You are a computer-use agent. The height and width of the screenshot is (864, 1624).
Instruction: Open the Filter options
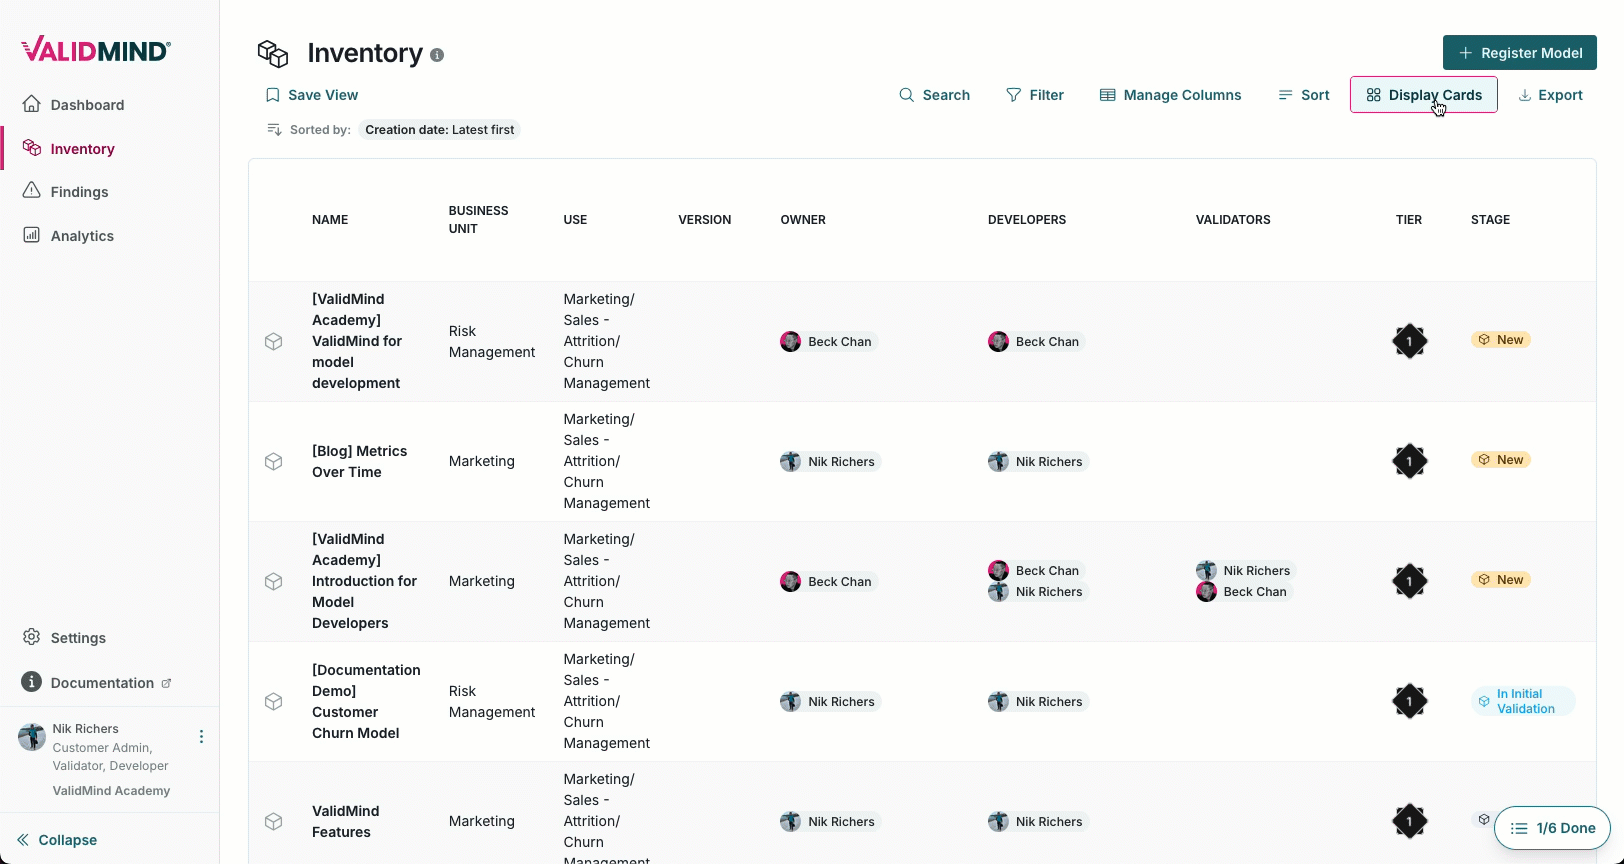[1035, 95]
